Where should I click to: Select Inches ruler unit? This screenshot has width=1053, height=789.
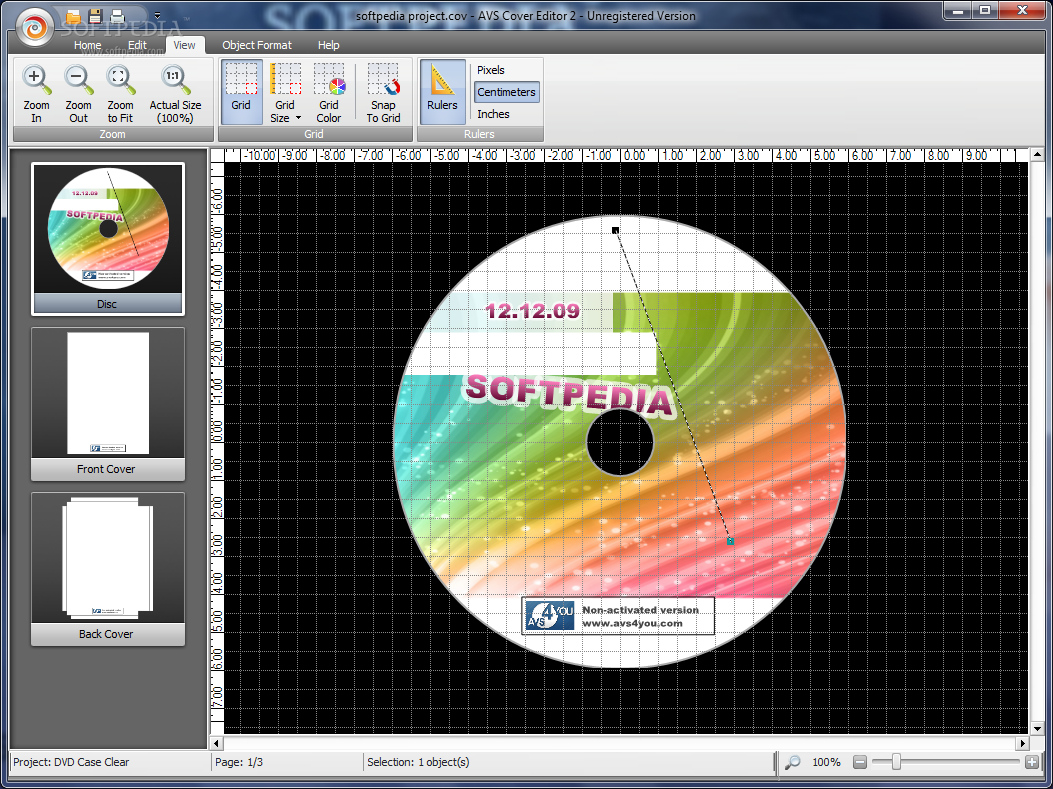pyautogui.click(x=494, y=114)
